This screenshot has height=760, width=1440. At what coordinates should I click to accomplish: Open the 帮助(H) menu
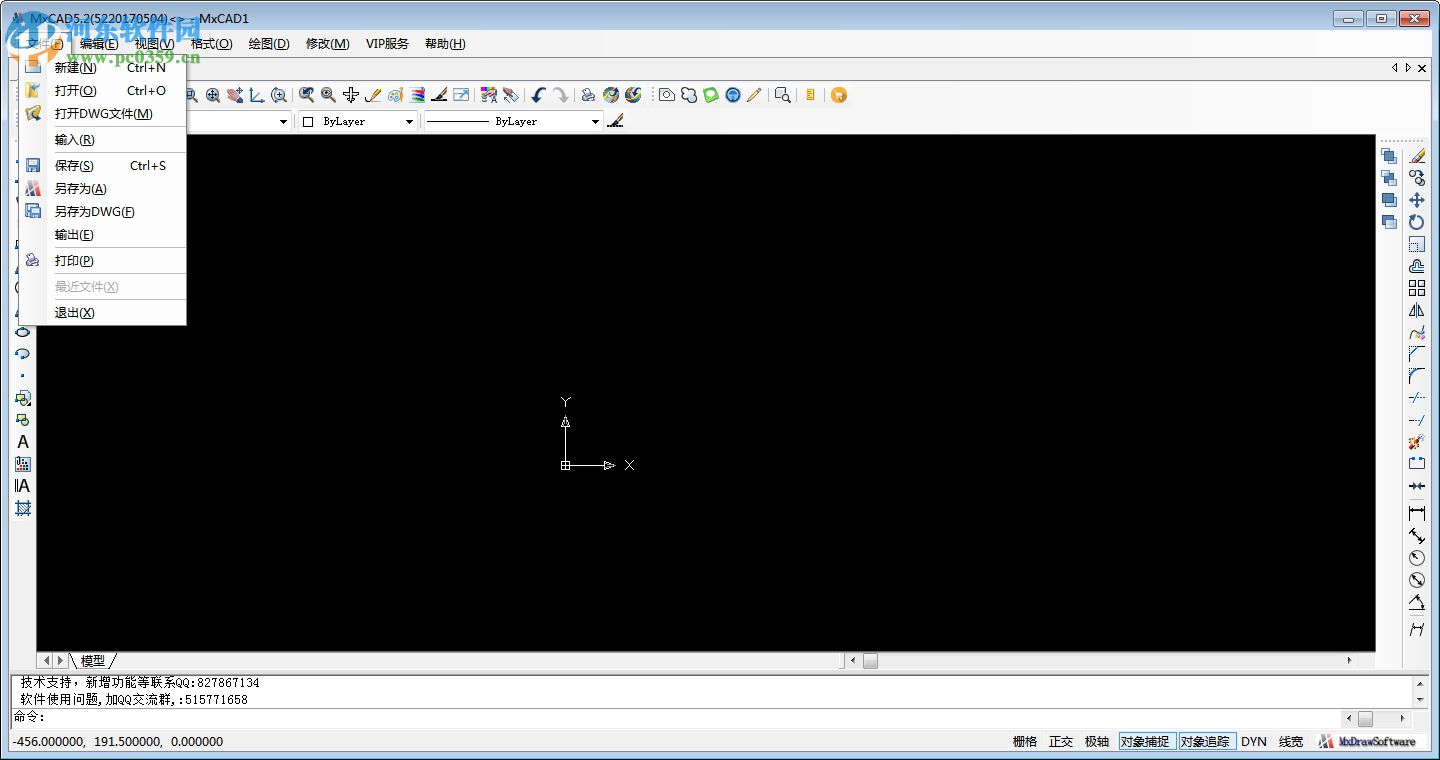(x=445, y=44)
